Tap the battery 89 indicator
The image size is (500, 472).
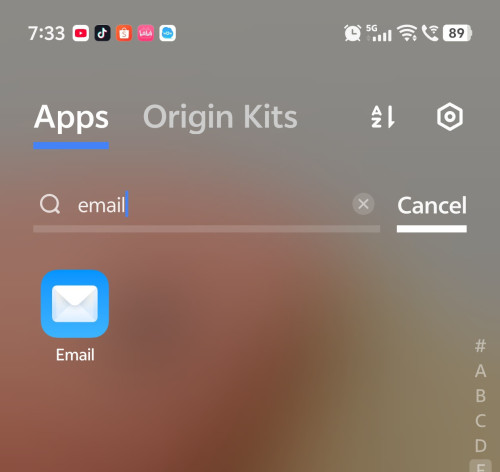tap(457, 33)
